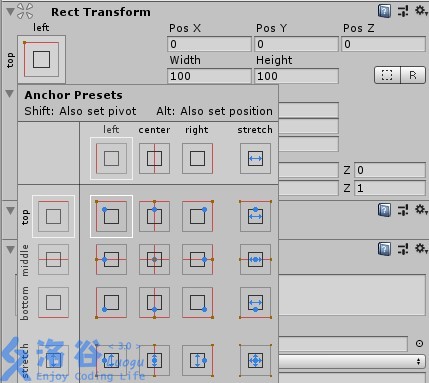Viewport: 429px width, 383px height.
Task: Click the Pos X input field
Action: (x=209, y=44)
